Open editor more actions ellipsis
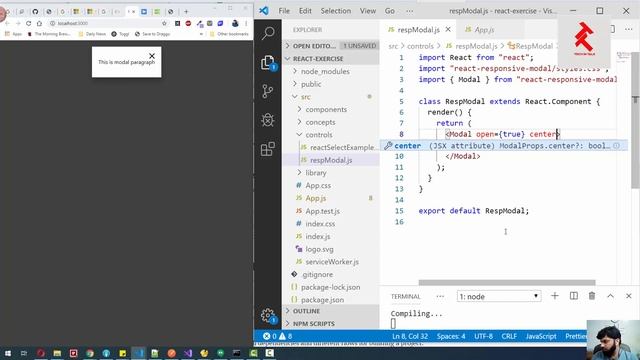 coord(629,29)
